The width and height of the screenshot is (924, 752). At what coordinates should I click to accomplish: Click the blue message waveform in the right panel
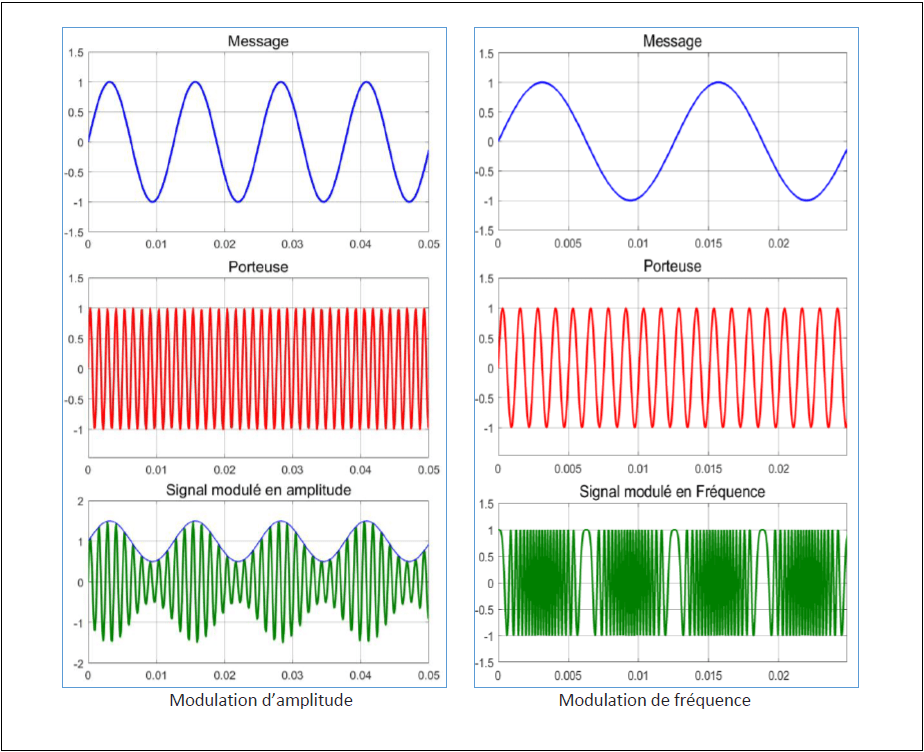541,83
